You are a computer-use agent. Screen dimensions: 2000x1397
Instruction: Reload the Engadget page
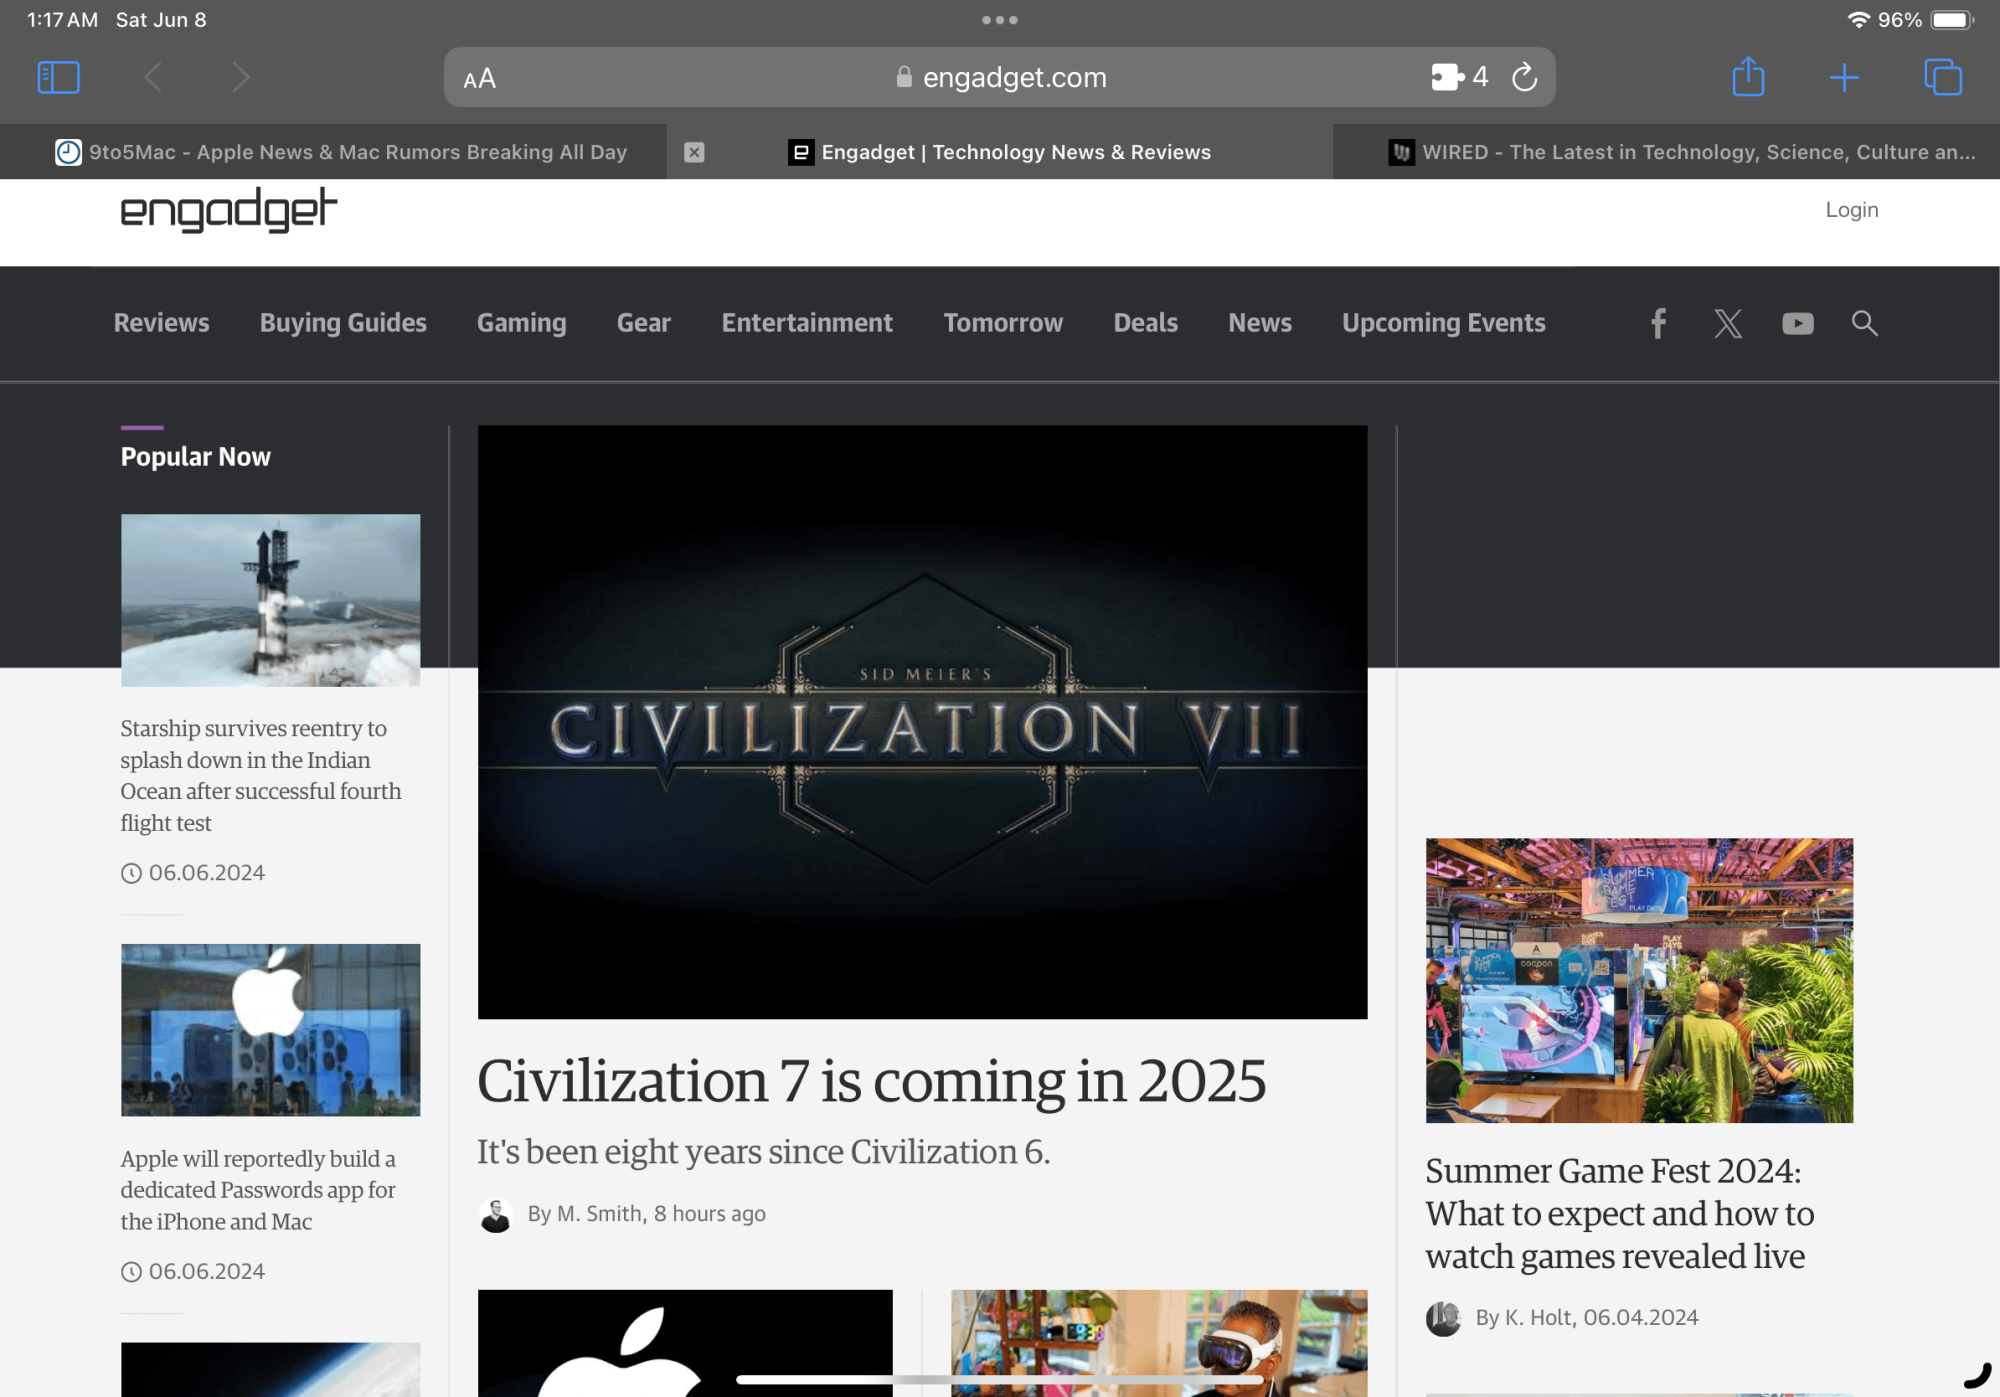coord(1524,77)
